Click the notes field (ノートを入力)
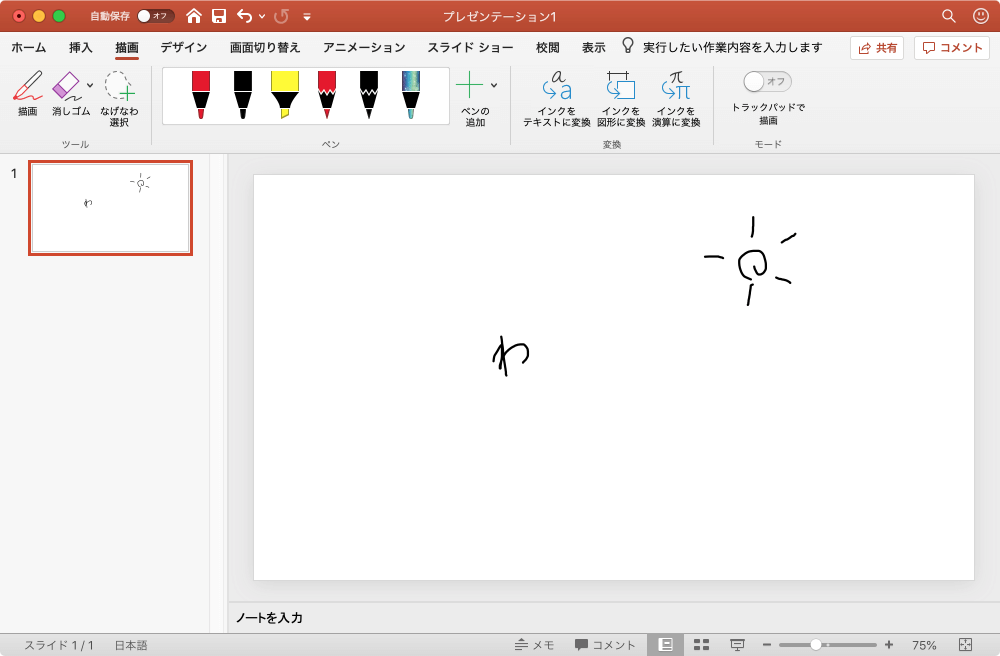 [x=269, y=617]
